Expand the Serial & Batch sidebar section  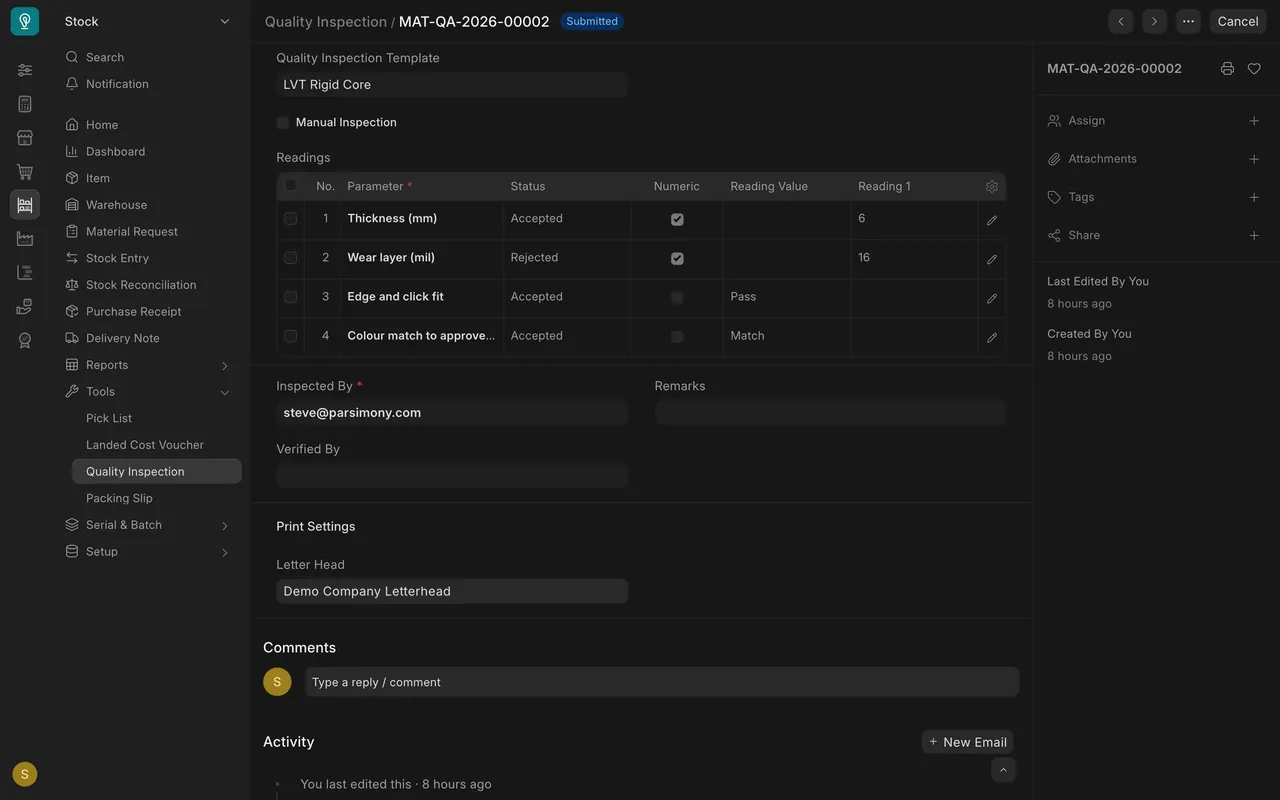pos(224,526)
